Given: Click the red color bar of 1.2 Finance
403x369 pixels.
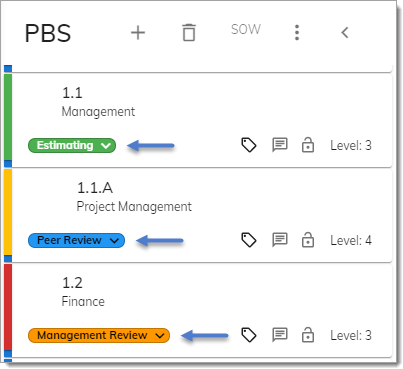Looking at the screenshot, I should 8,307.
